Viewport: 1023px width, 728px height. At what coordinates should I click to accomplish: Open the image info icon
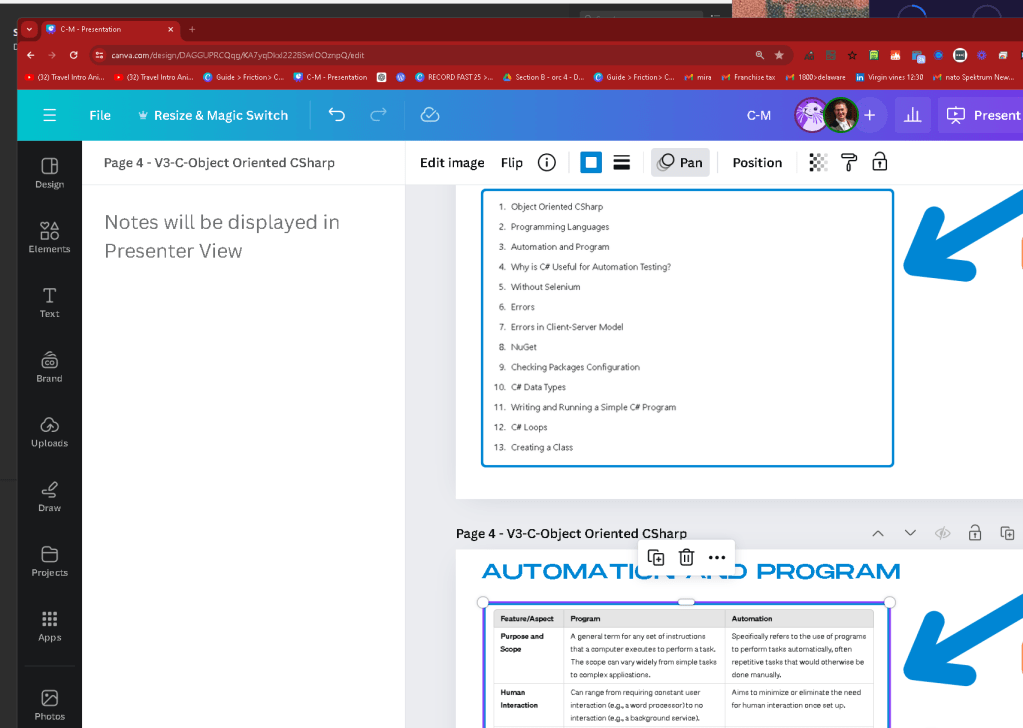pos(547,162)
